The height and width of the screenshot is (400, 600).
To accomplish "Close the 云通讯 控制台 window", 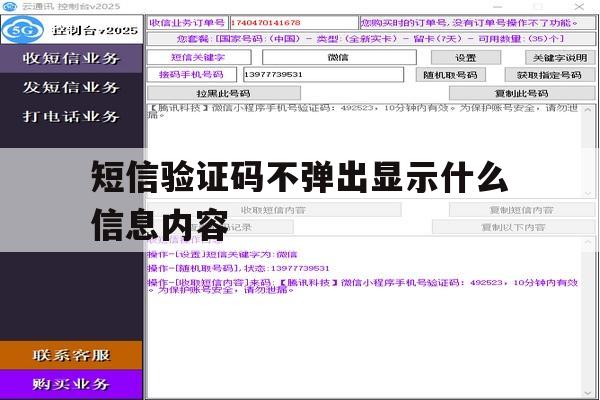I will pos(579,7).
